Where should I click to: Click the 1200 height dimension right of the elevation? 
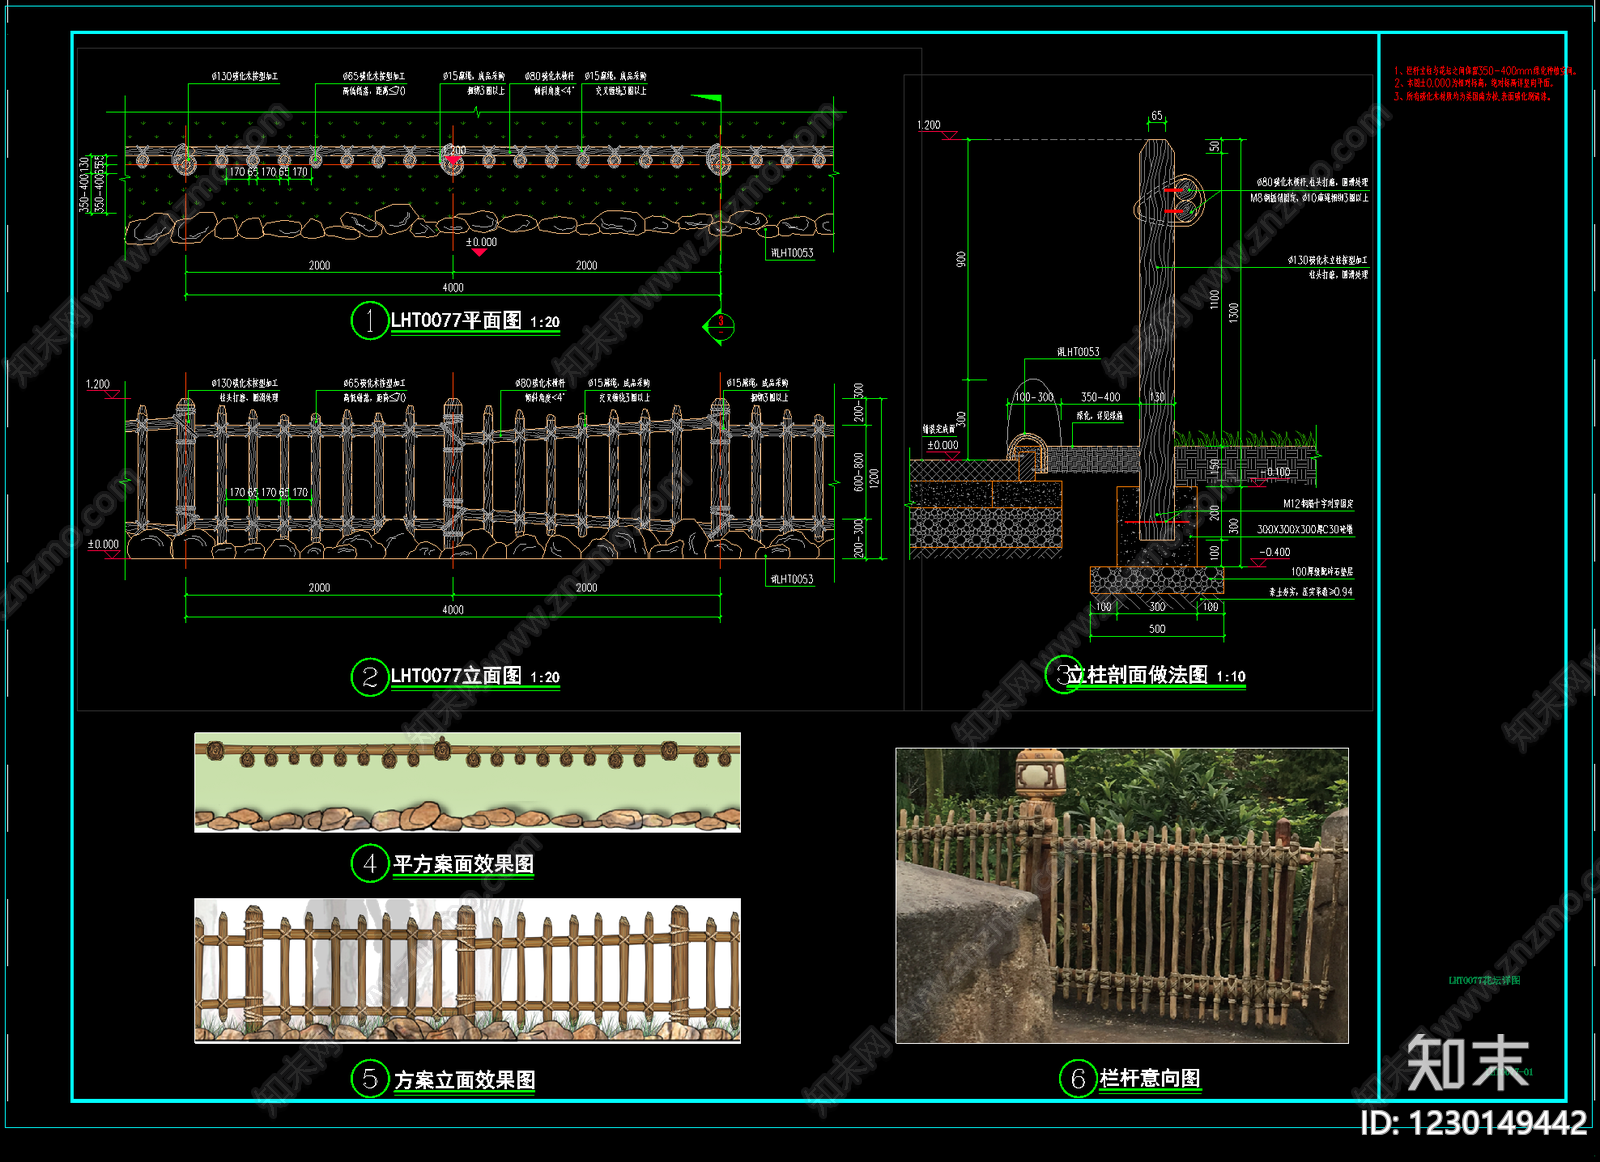tap(874, 478)
